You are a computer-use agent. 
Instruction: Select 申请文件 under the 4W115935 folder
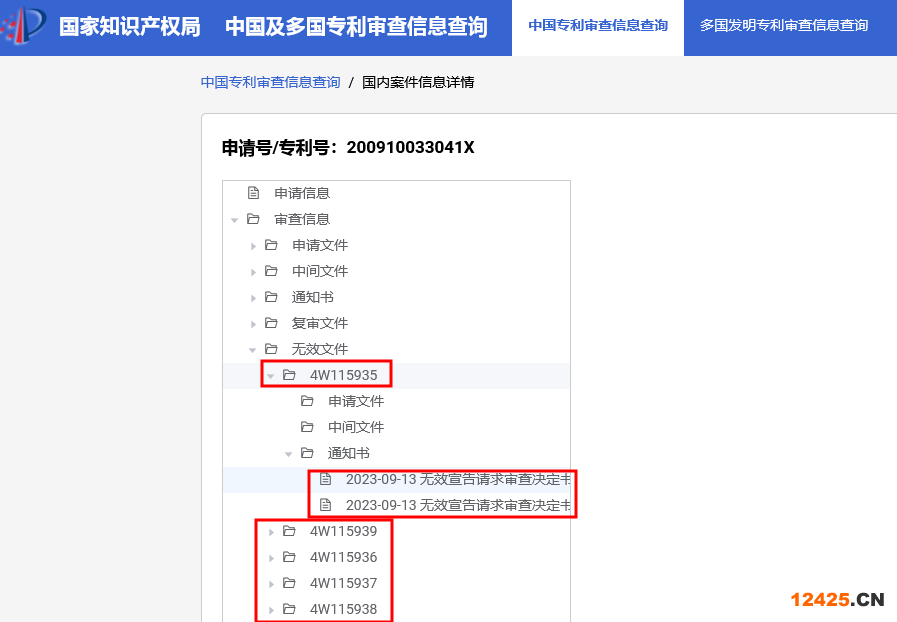pos(356,401)
